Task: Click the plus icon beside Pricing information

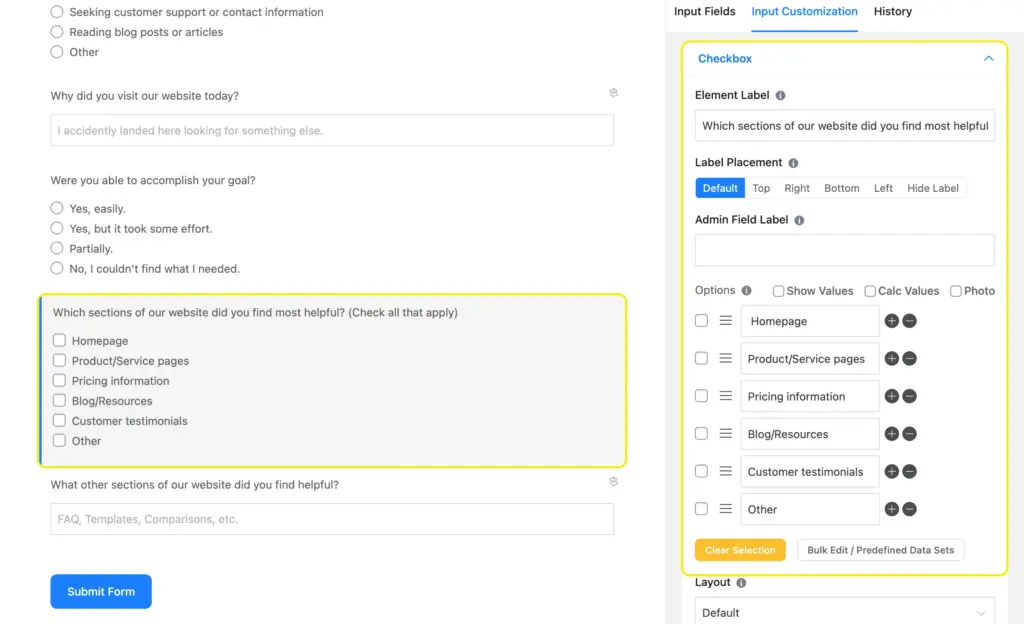Action: coord(891,396)
